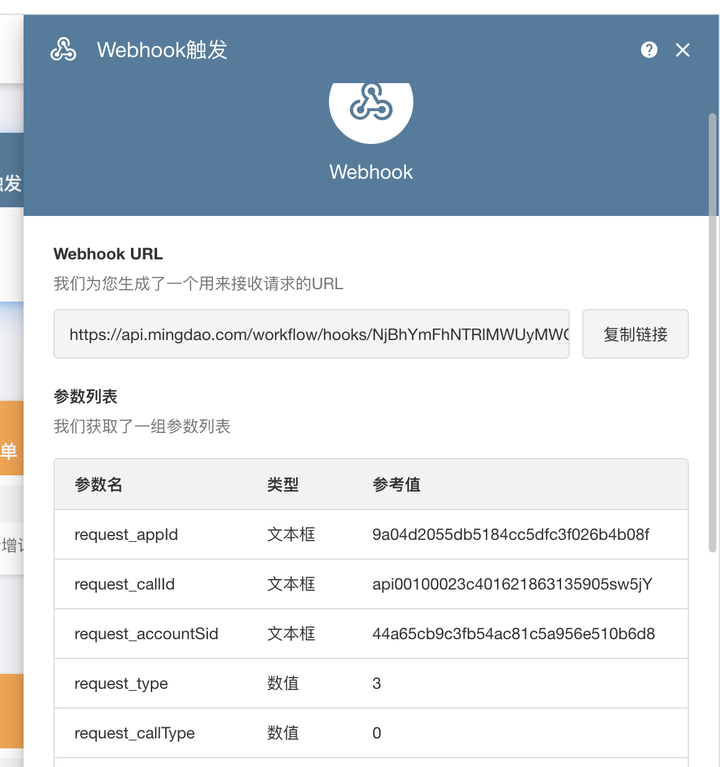Click value api00100023c401621863135905sw5jY
The image size is (720, 767).
[x=512, y=584]
